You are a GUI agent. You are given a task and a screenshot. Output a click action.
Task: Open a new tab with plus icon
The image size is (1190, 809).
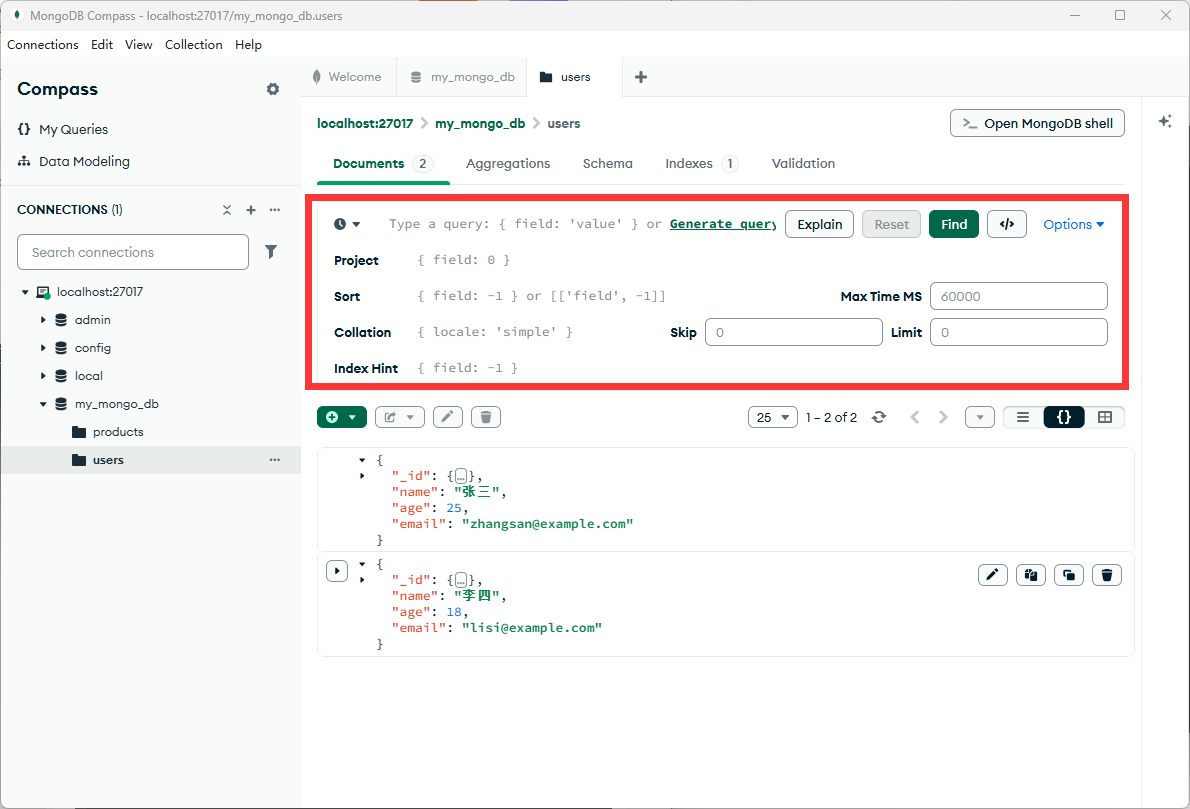[x=641, y=77]
